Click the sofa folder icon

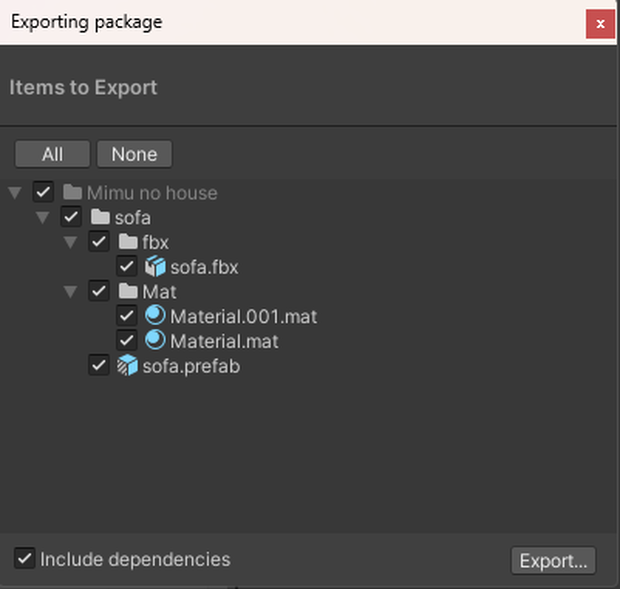(x=100, y=217)
